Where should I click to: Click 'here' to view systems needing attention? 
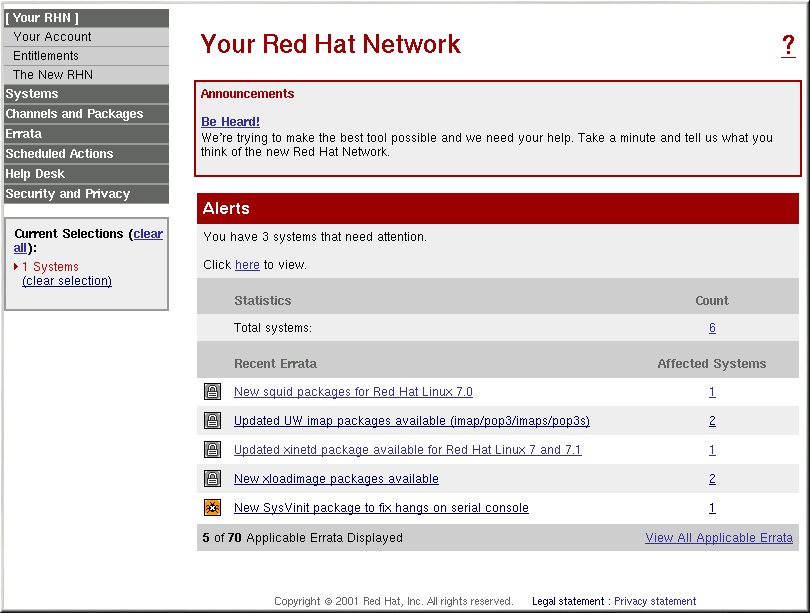[247, 265]
